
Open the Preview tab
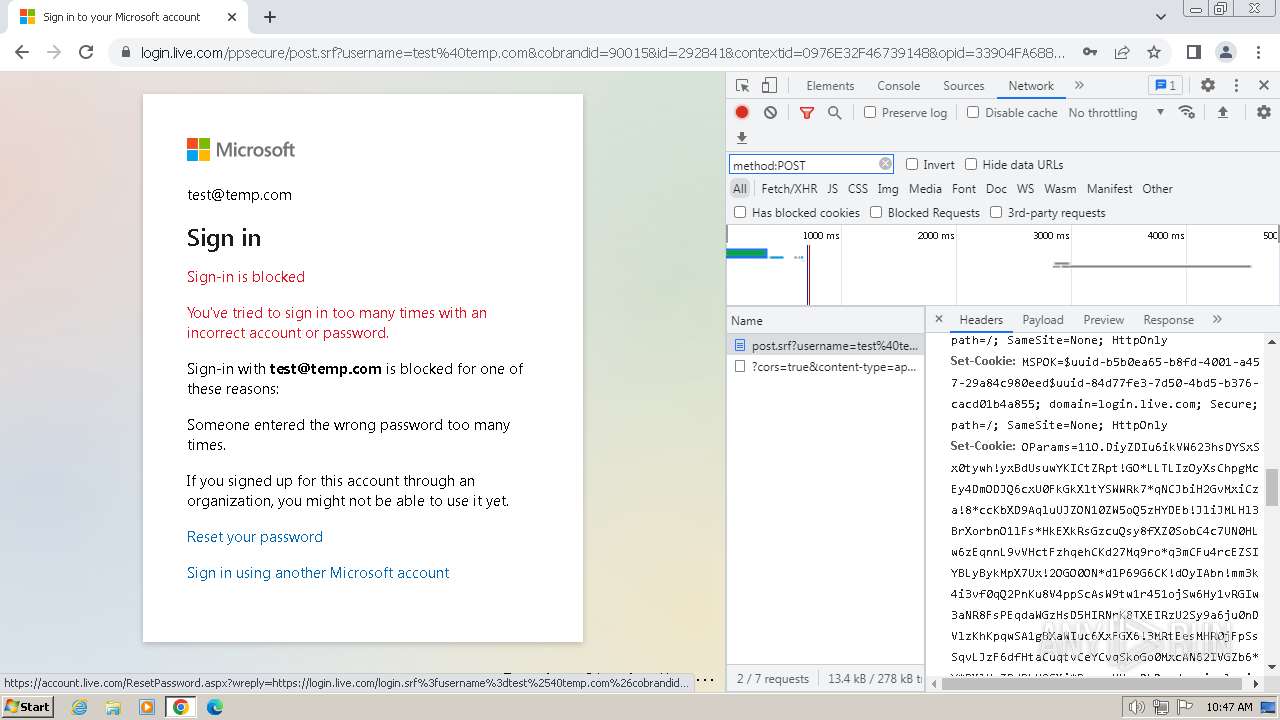[1103, 320]
